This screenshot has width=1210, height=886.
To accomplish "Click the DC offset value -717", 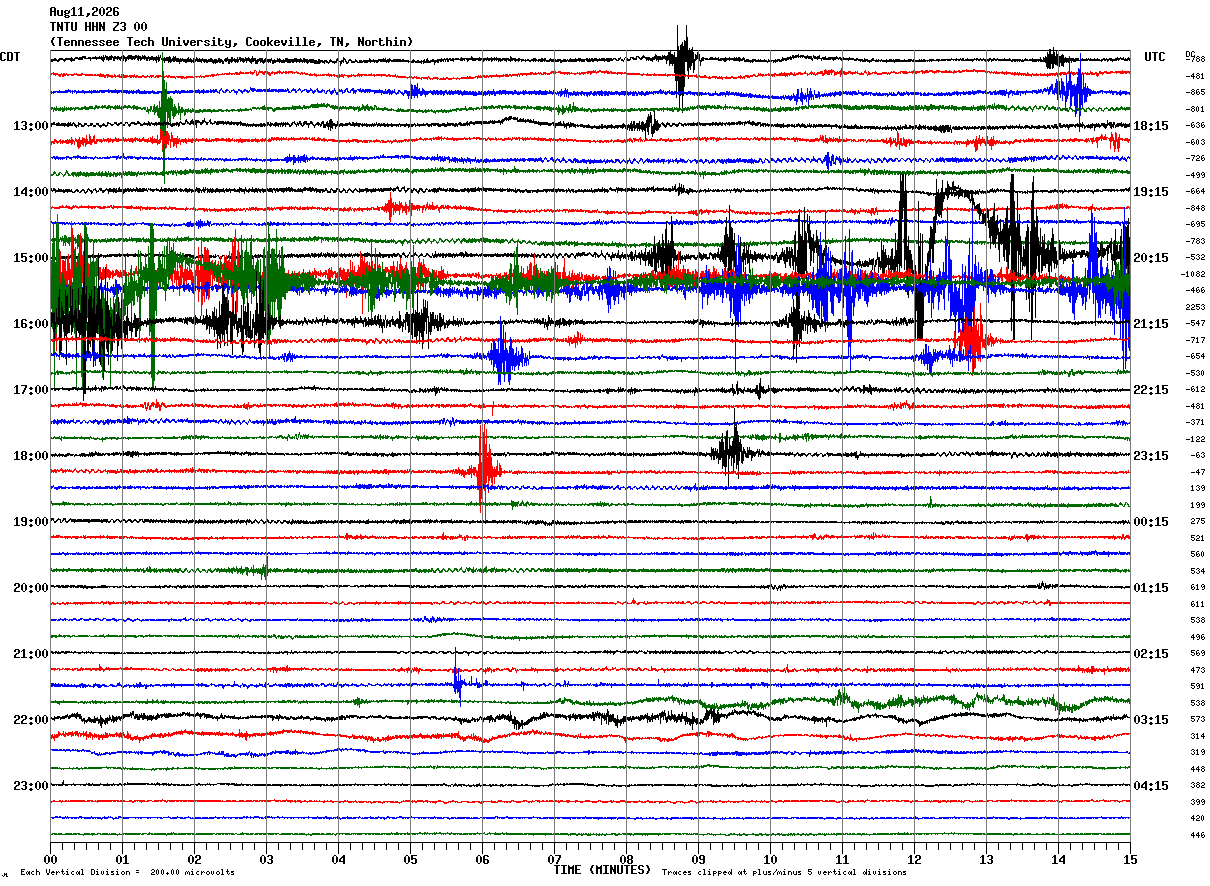I will coord(1196,340).
